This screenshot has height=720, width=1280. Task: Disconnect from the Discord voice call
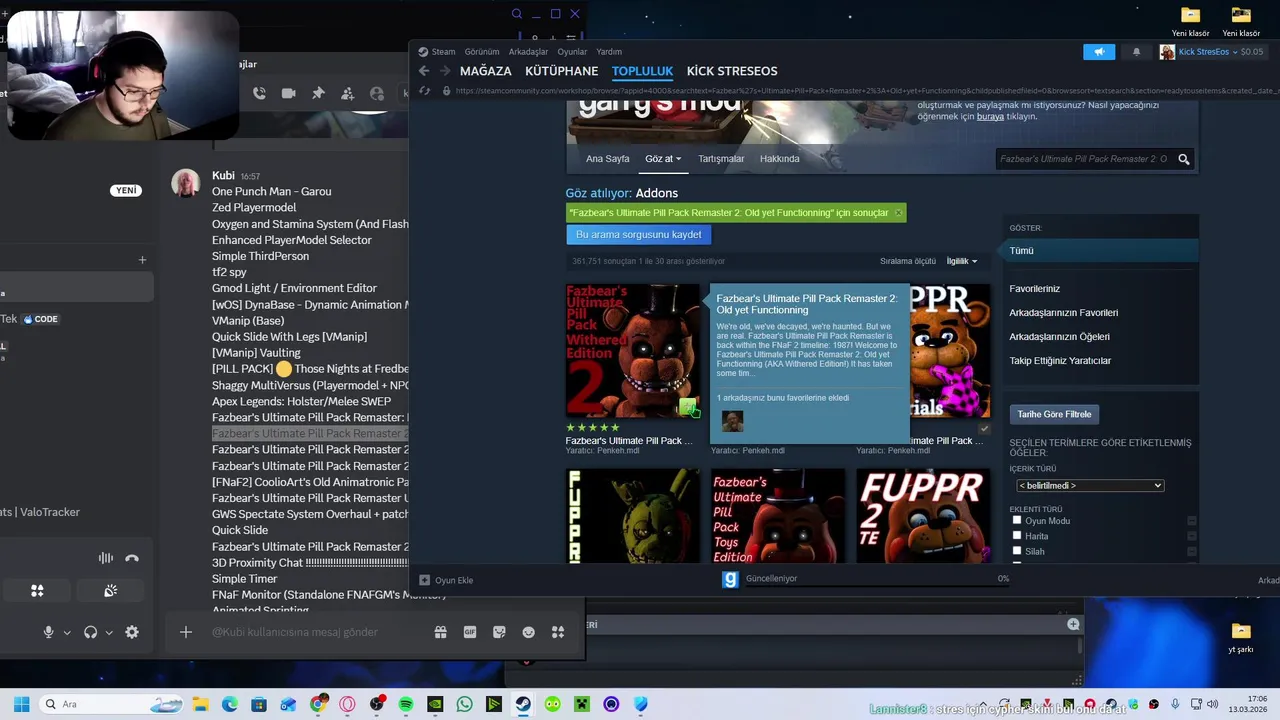click(x=132, y=559)
